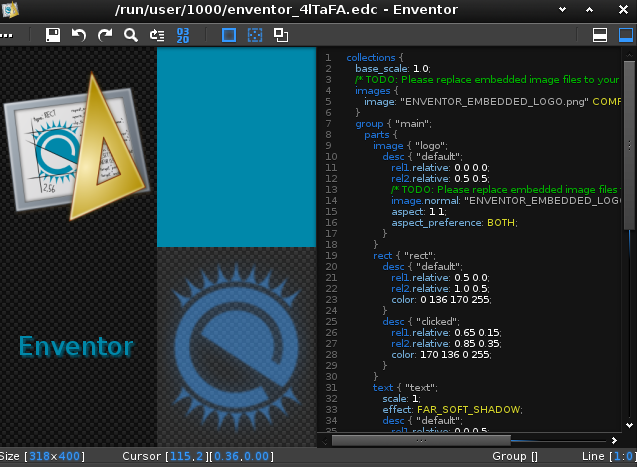The width and height of the screenshot is (637, 467).
Task: Click the 'images {' keyword on line 4
Action: point(377,91)
